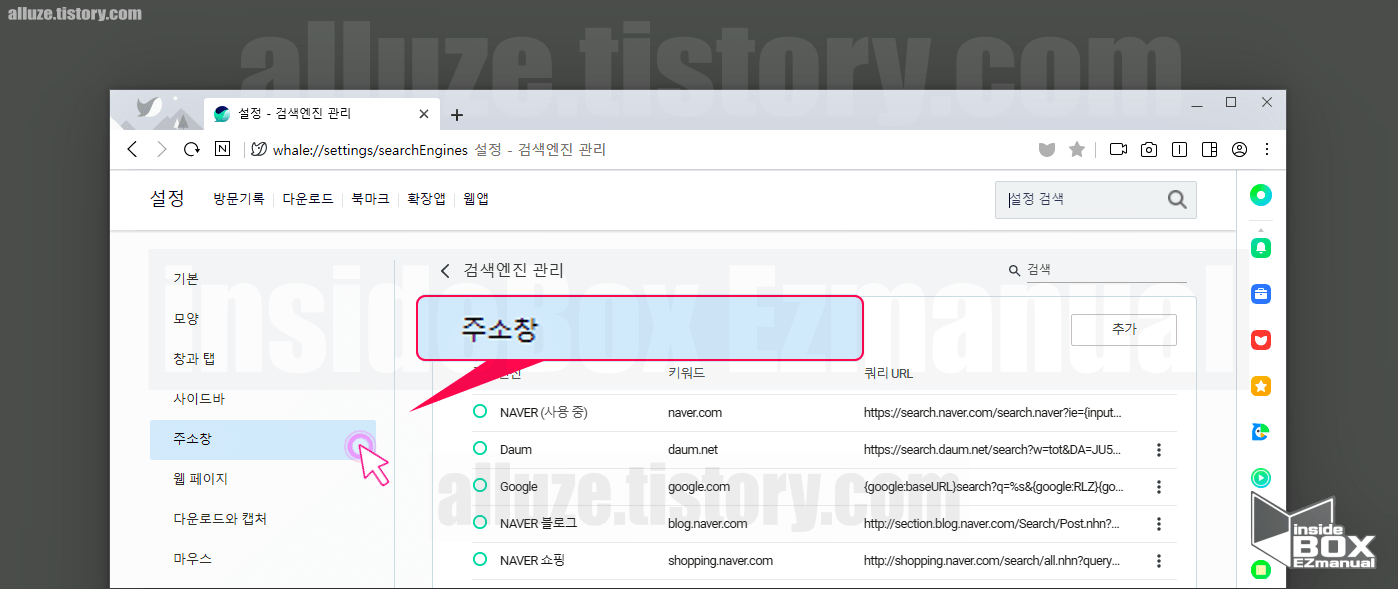Open the red Pocket sidebar icon
Image resolution: width=1398 pixels, height=589 pixels.
coord(1261,340)
